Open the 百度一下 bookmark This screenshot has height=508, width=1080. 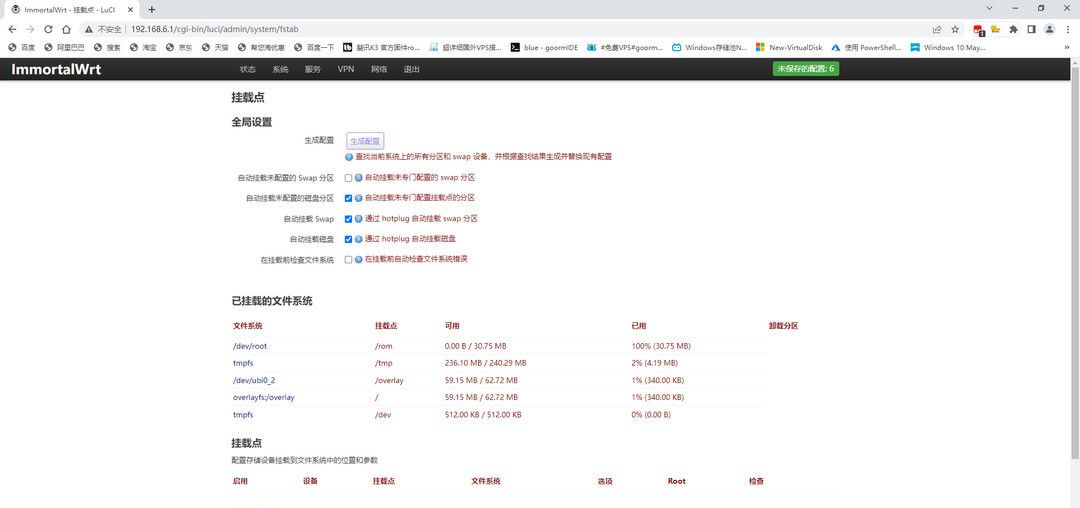314,47
